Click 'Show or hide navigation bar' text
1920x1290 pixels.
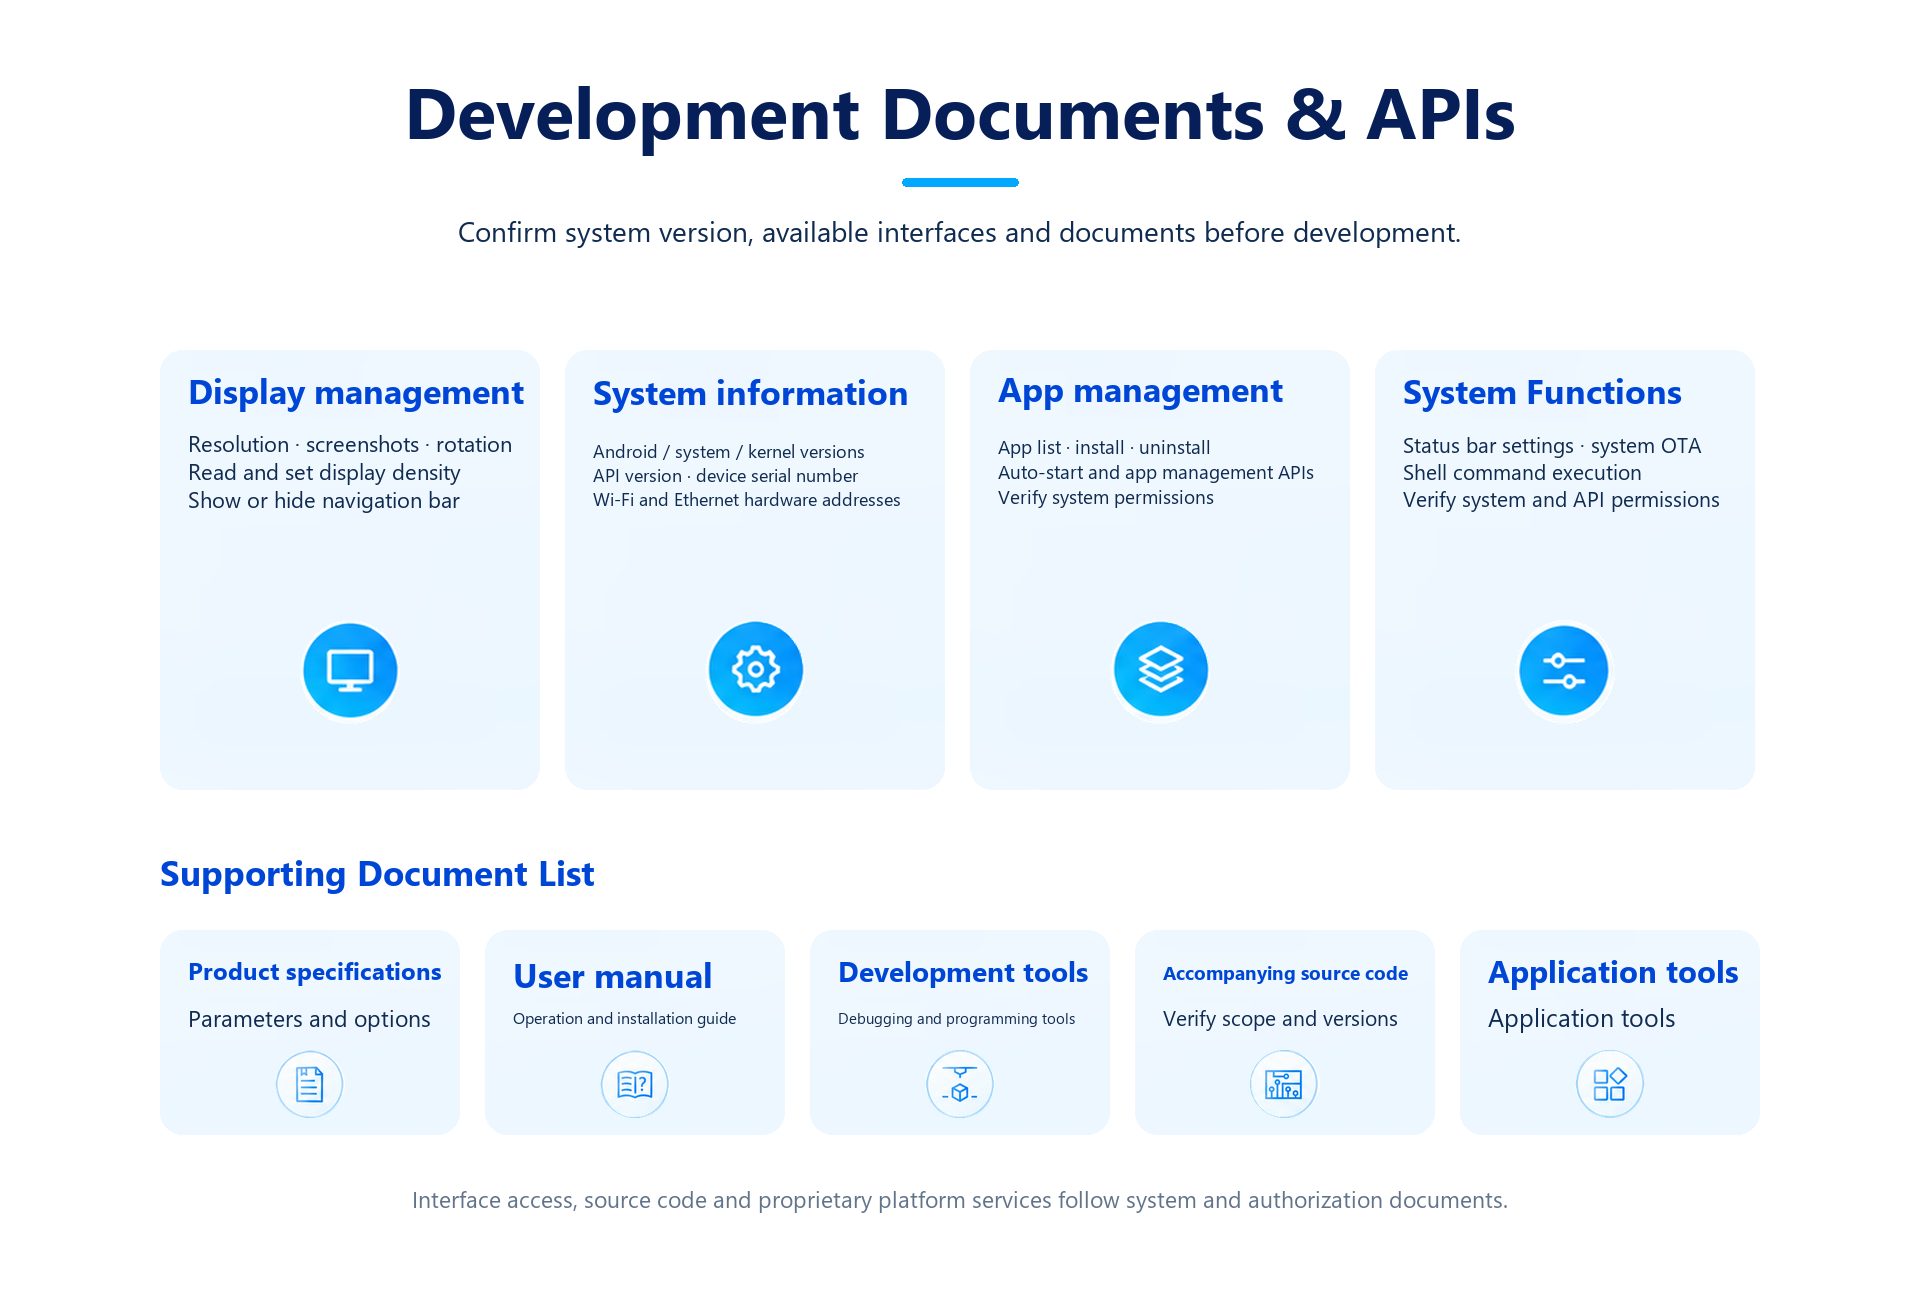click(x=324, y=500)
